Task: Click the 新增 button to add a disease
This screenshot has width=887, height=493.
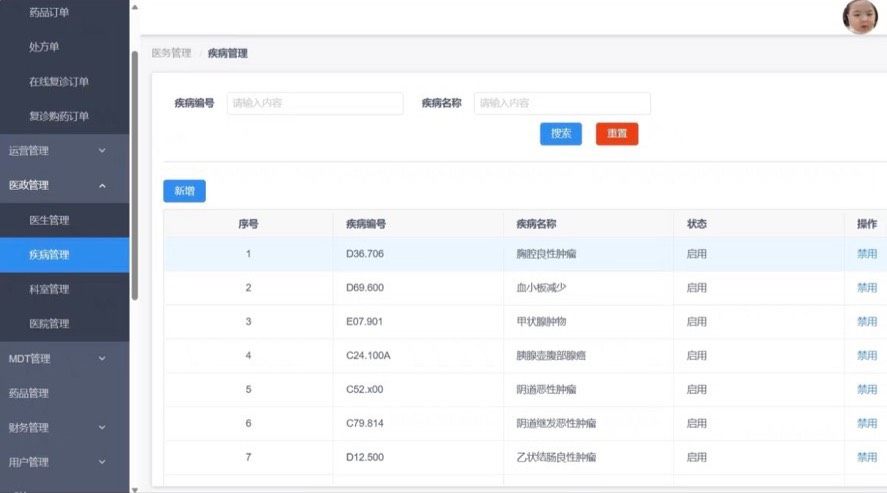Action: (184, 191)
